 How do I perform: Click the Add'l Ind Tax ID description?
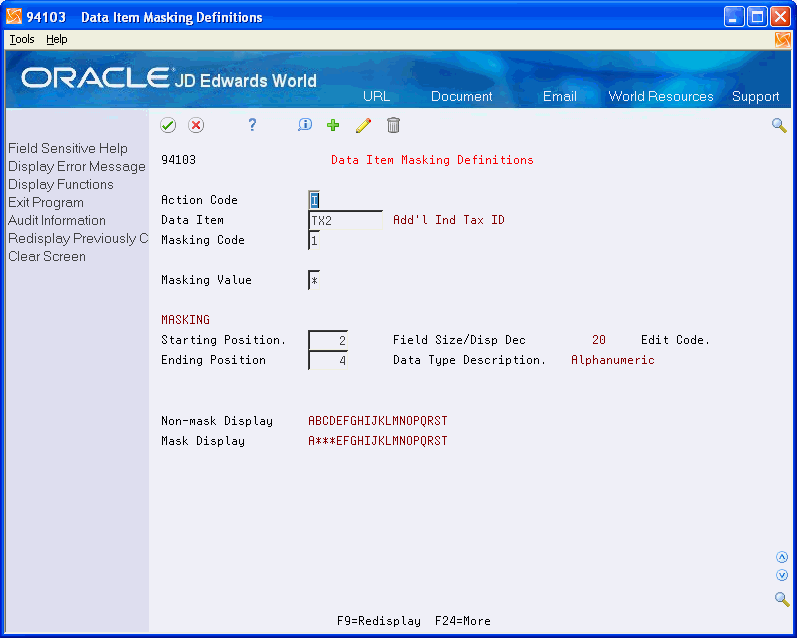449,220
